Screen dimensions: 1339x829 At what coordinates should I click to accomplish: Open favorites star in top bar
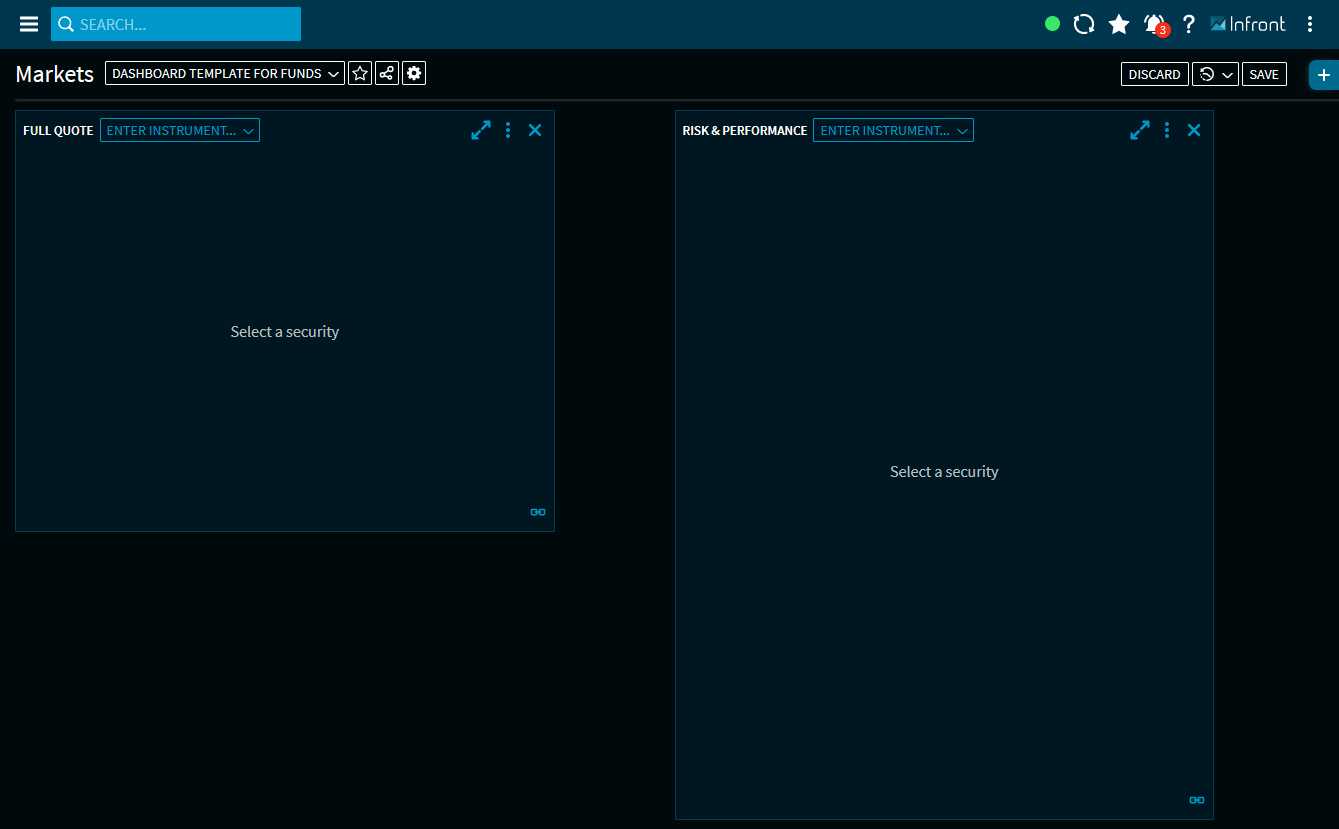point(1119,24)
